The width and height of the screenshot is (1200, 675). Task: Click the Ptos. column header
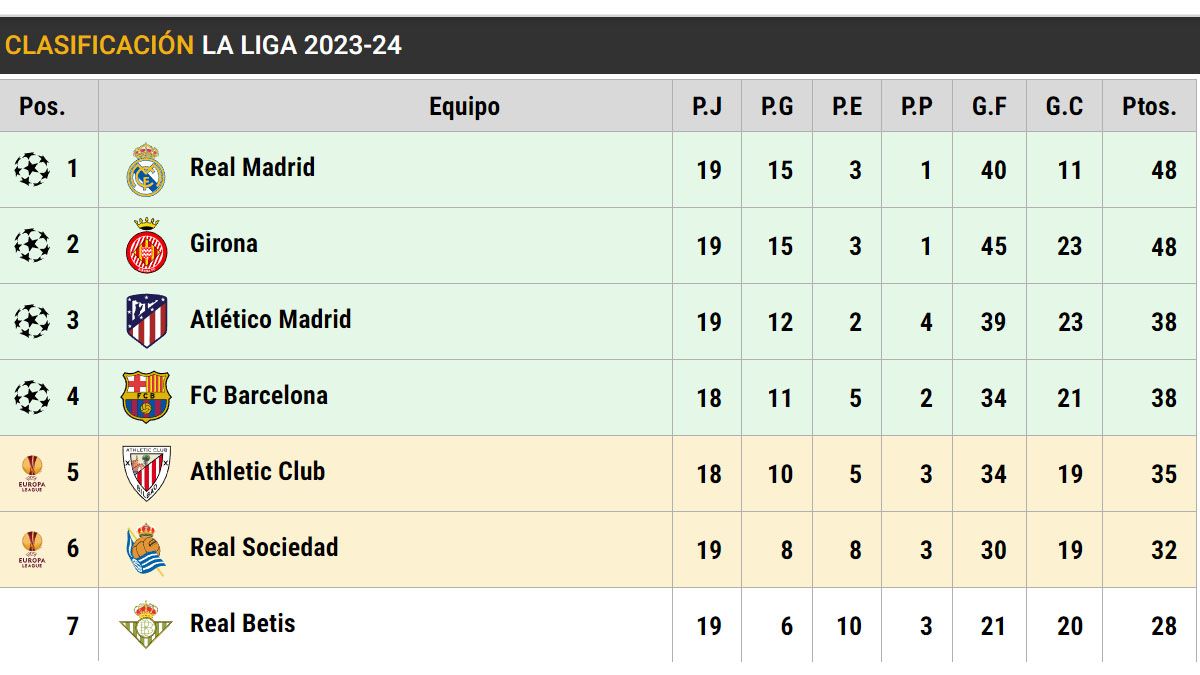(x=1149, y=106)
